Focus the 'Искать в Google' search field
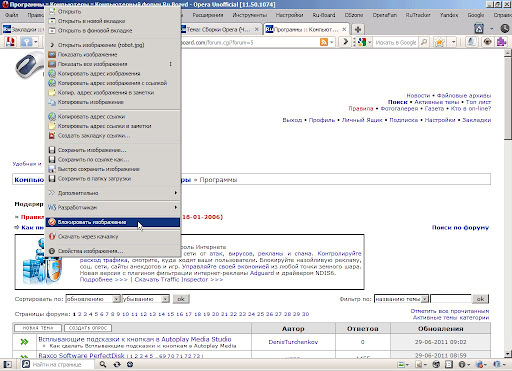Viewport: 512px width, 371px height. pos(395,42)
